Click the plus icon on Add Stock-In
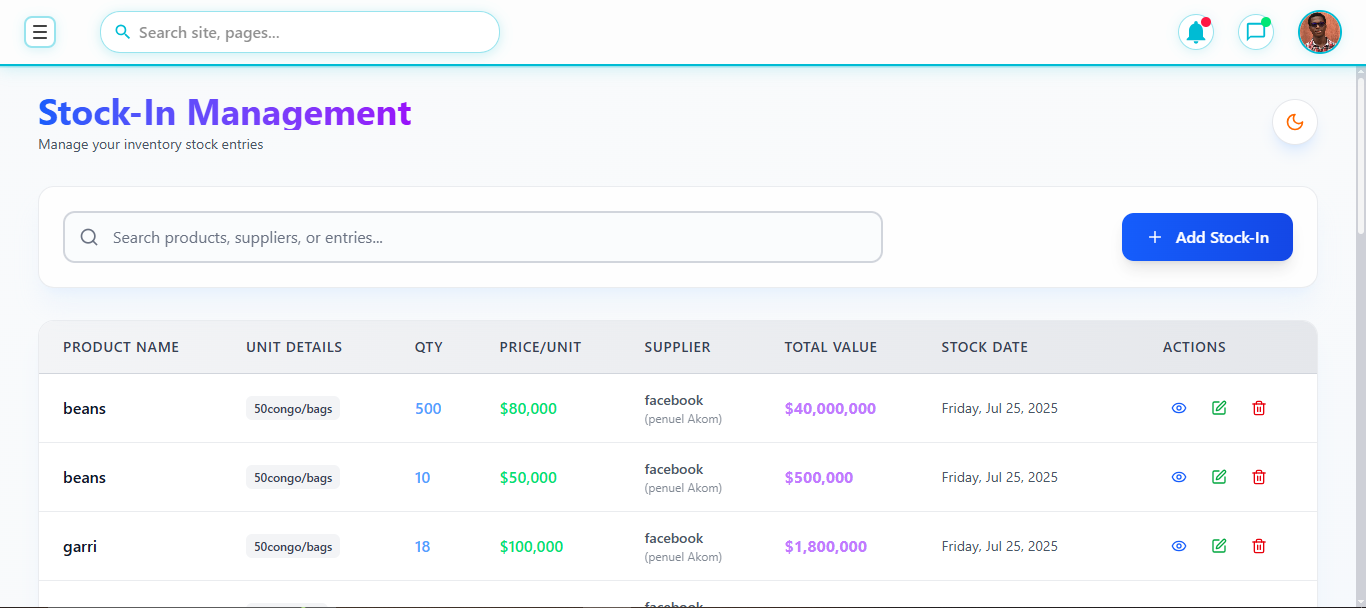Screen dimensions: 1366x608 click(x=1155, y=237)
